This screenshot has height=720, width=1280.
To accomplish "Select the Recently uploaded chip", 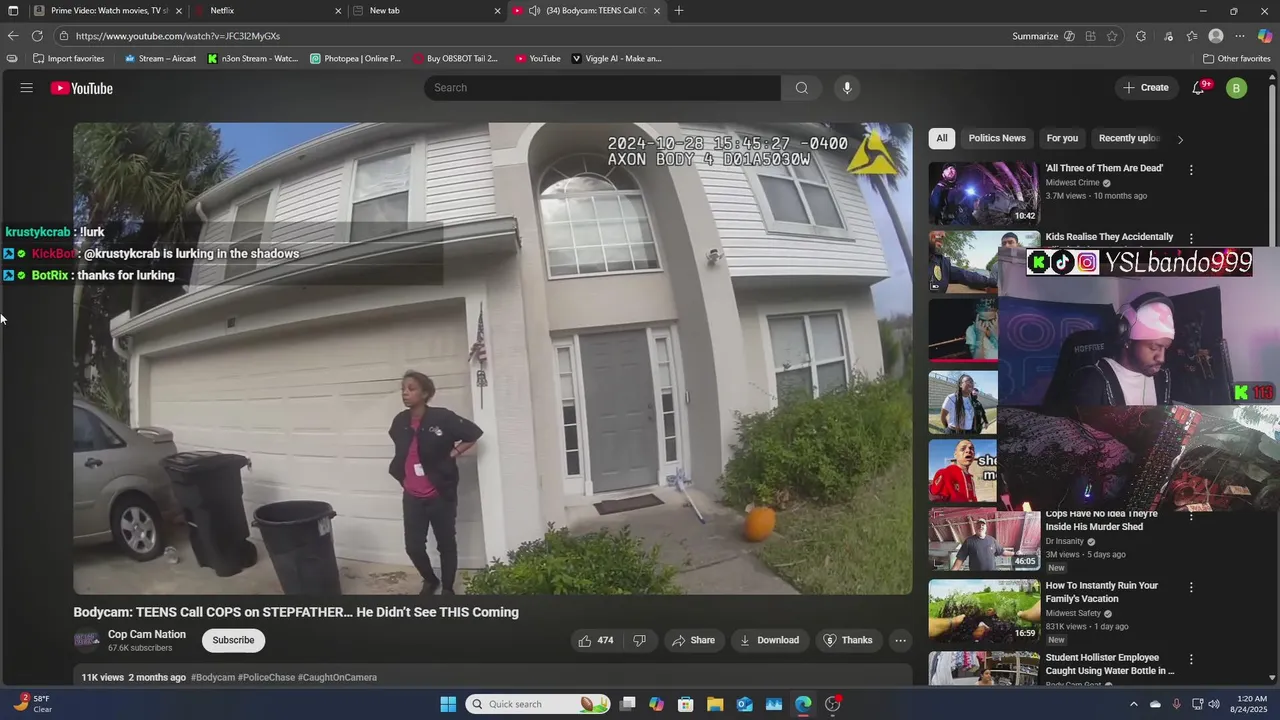I will (1129, 138).
